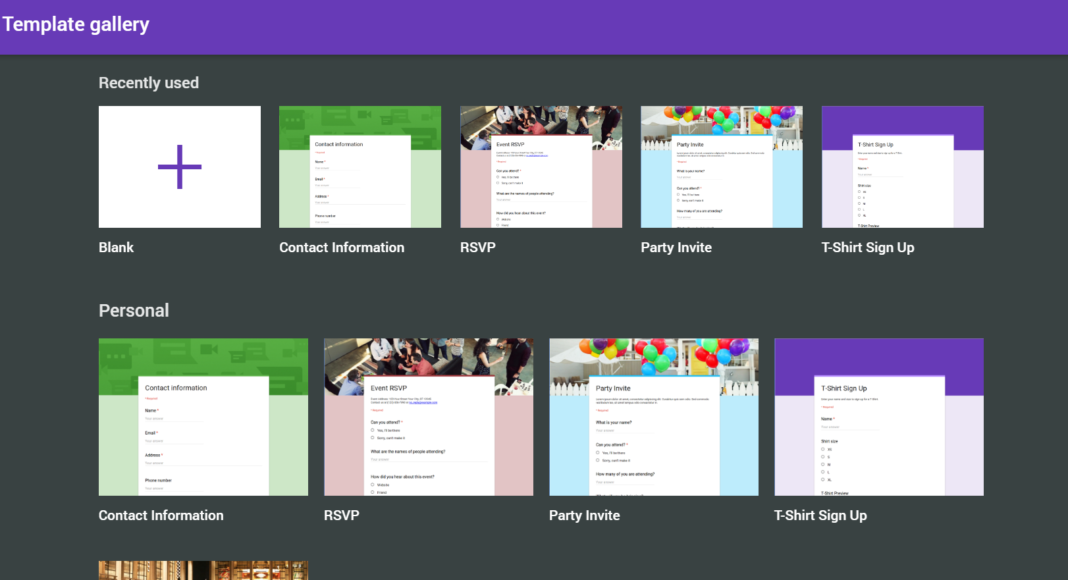Click Party Invite label in Recently used
The image size is (1068, 580).
coord(676,248)
